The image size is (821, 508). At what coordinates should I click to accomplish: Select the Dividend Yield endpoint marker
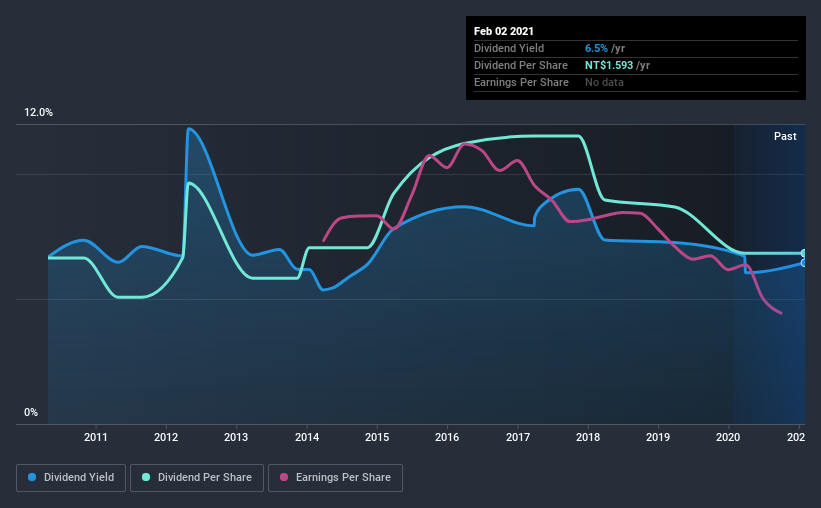pyautogui.click(x=803, y=263)
